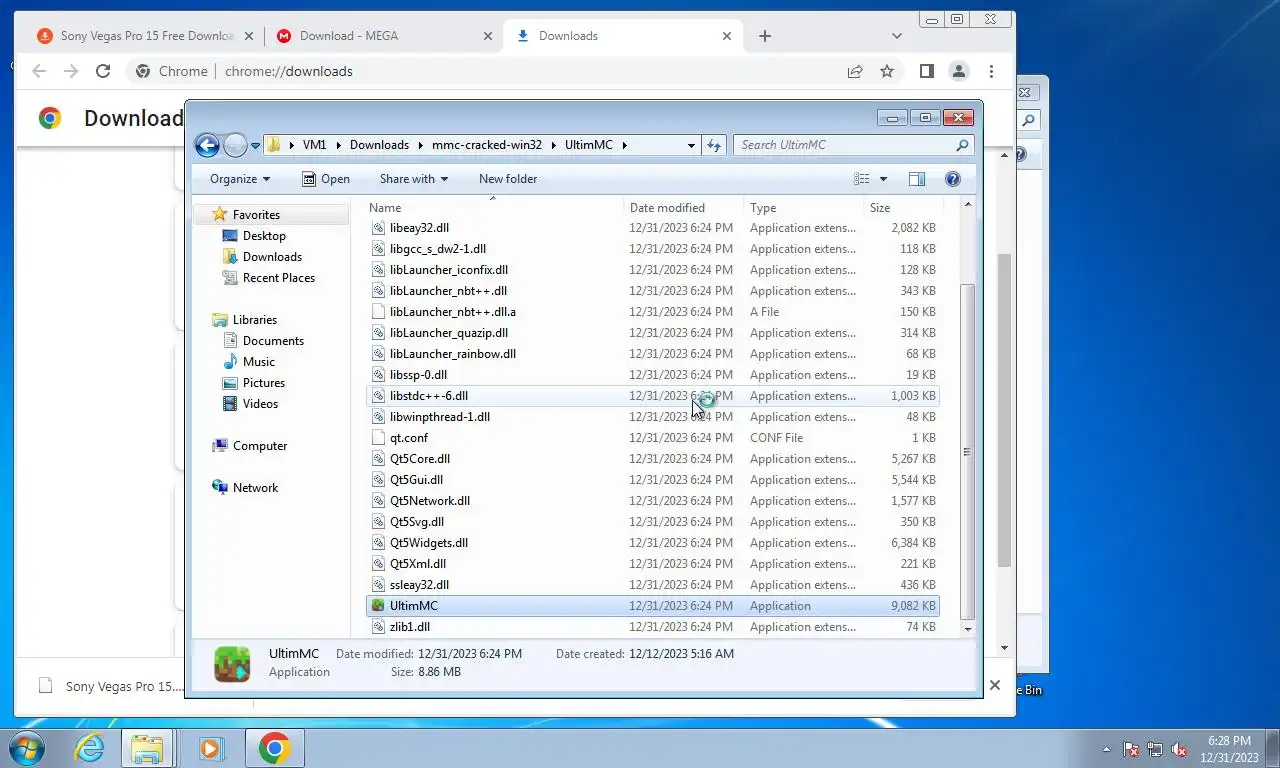Image resolution: width=1280 pixels, height=768 pixels.
Task: Click the Explorer Back navigation arrow
Action: click(207, 145)
